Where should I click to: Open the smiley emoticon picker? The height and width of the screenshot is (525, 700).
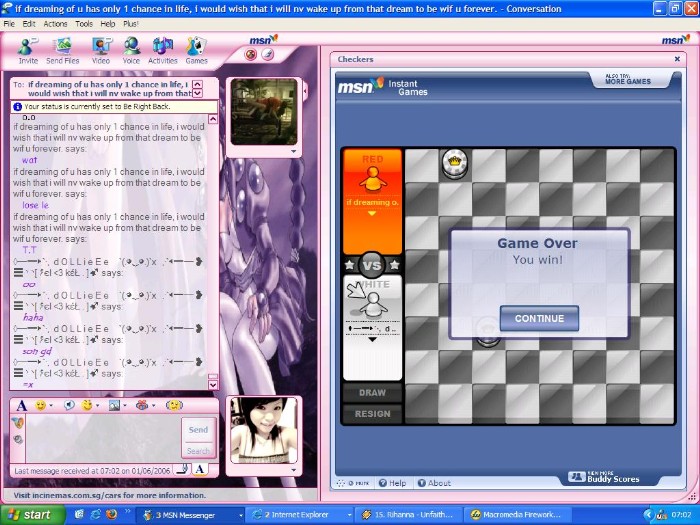coord(40,405)
